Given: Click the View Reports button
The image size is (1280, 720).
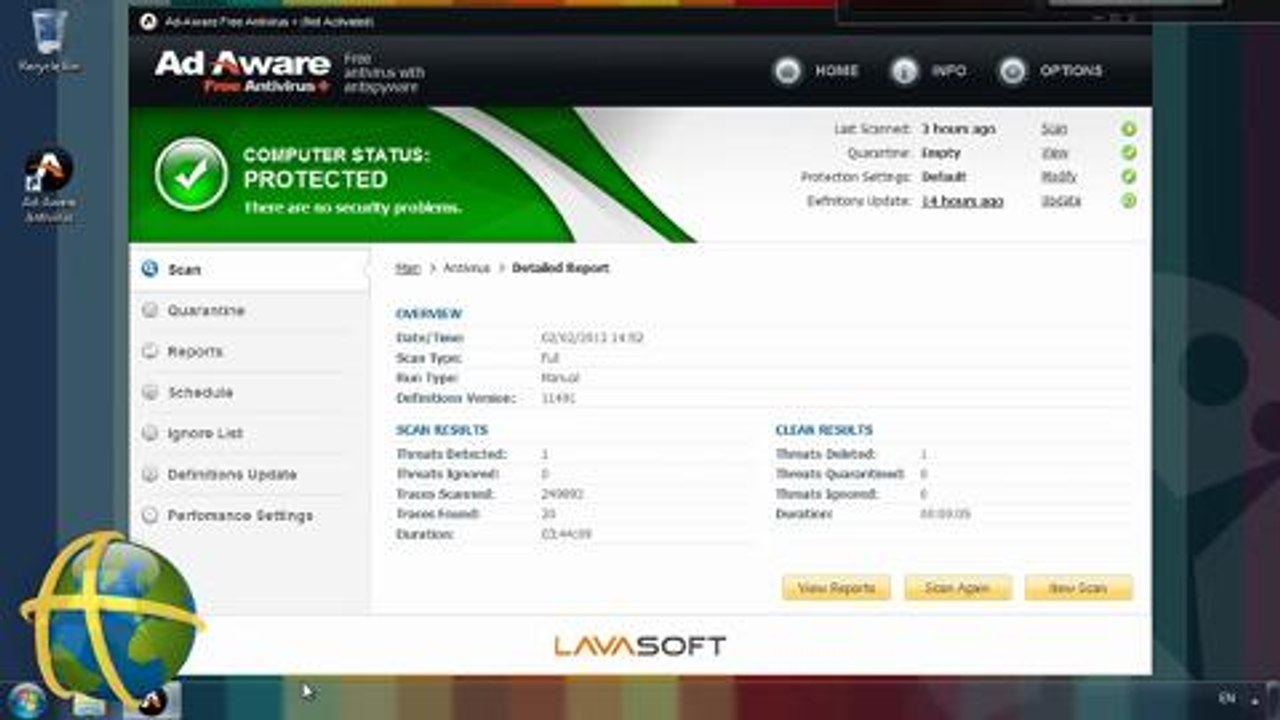Looking at the screenshot, I should [x=836, y=588].
